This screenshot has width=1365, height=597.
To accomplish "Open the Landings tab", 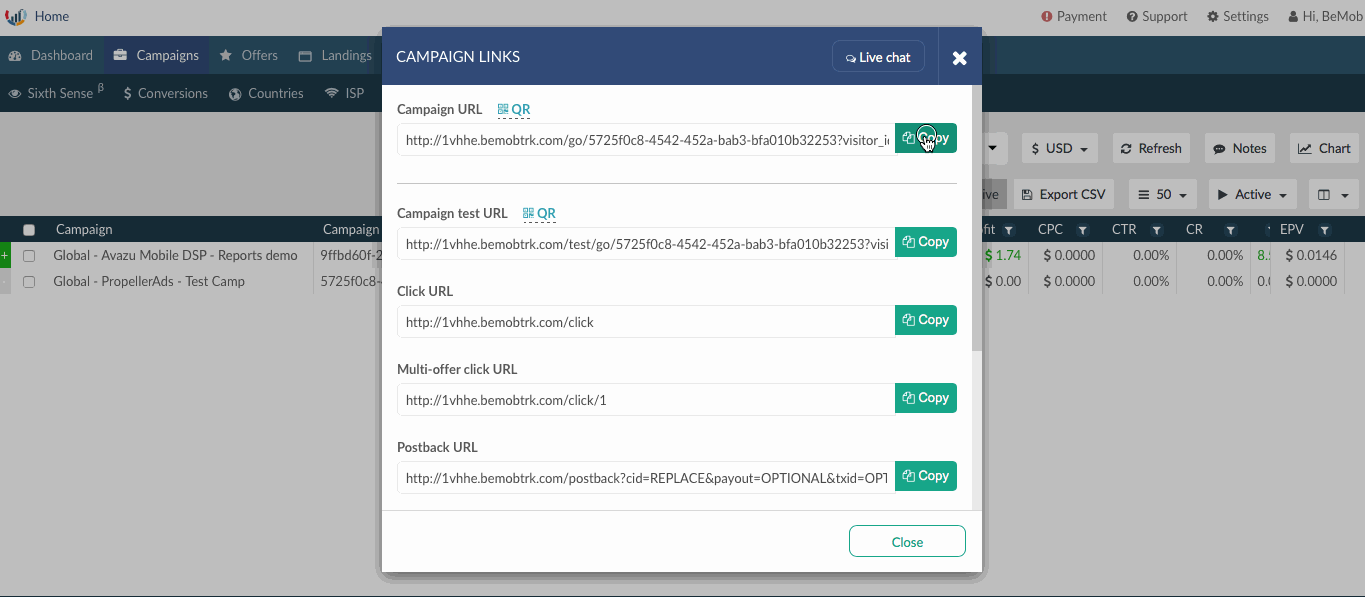I will 335,55.
